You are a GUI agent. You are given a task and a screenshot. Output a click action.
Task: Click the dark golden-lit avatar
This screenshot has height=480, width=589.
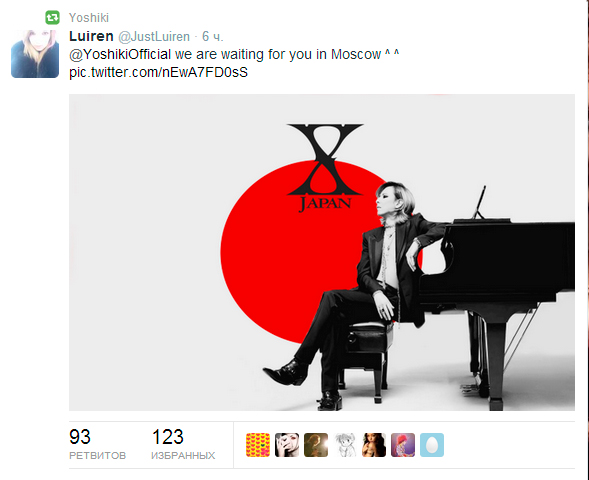pos(316,445)
